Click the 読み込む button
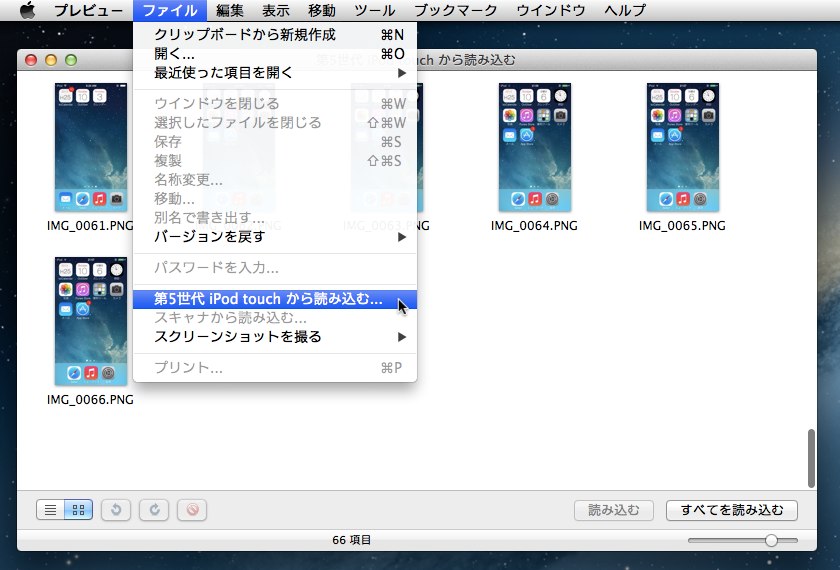Viewport: 840px width, 570px height. point(614,510)
